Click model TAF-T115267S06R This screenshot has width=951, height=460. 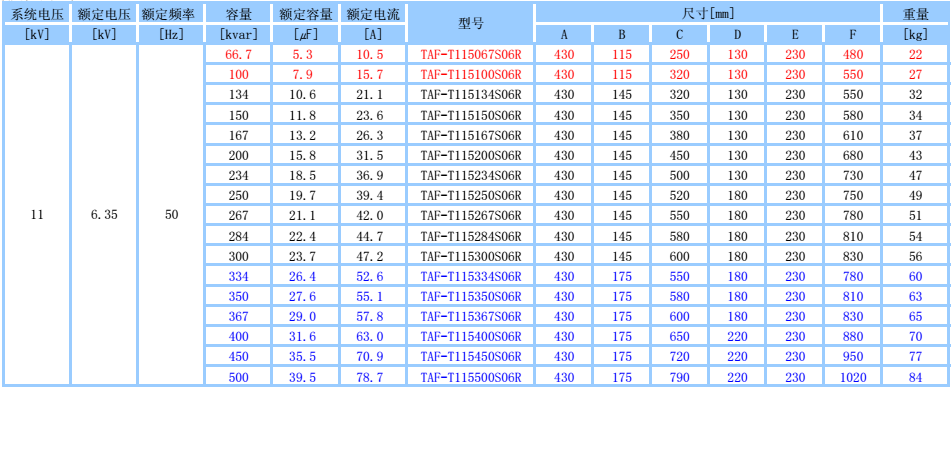coord(471,216)
